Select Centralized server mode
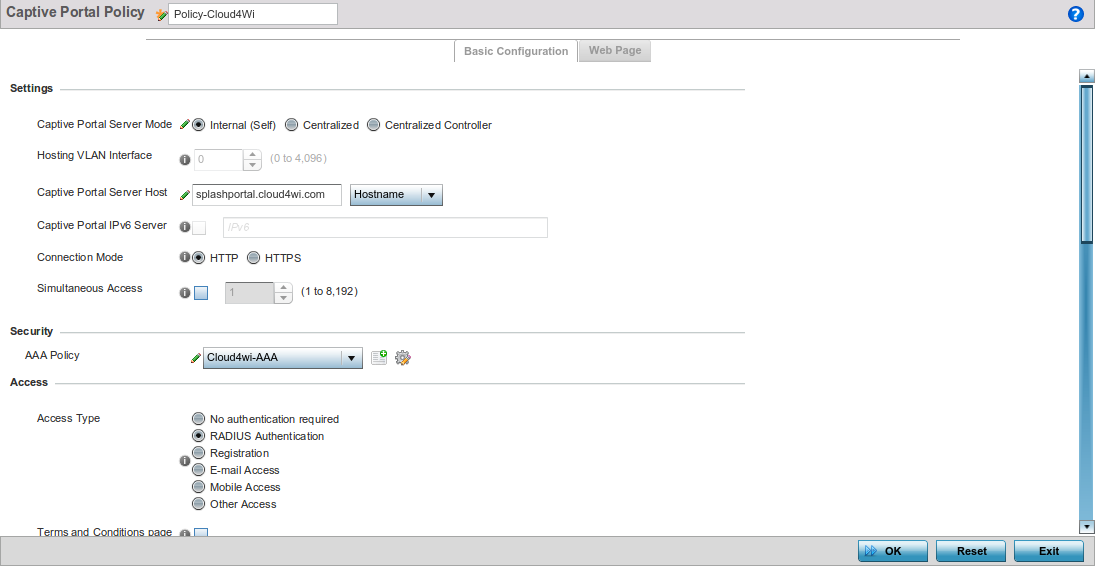 tap(291, 125)
